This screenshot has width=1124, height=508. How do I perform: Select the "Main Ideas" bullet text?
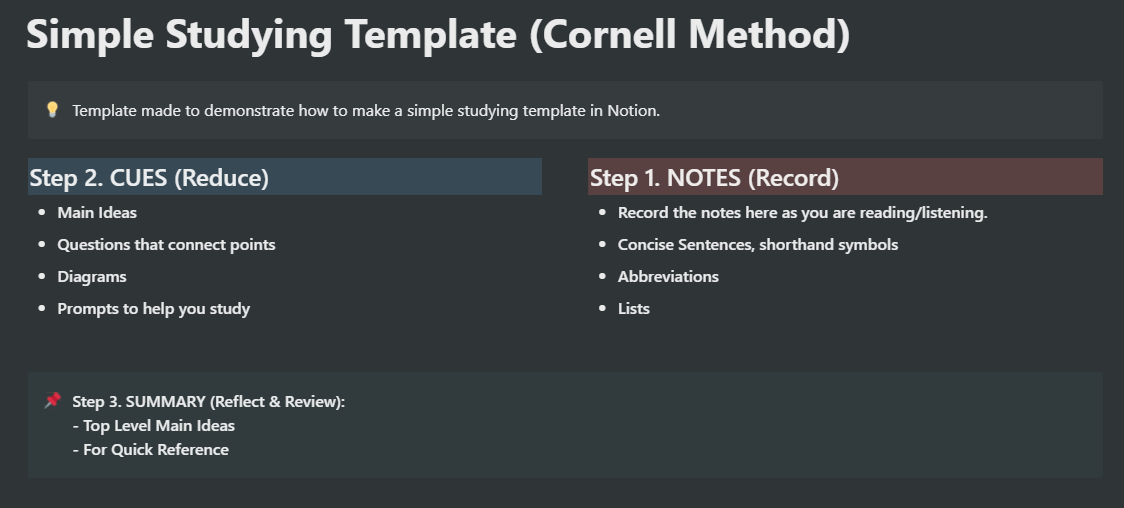97,212
